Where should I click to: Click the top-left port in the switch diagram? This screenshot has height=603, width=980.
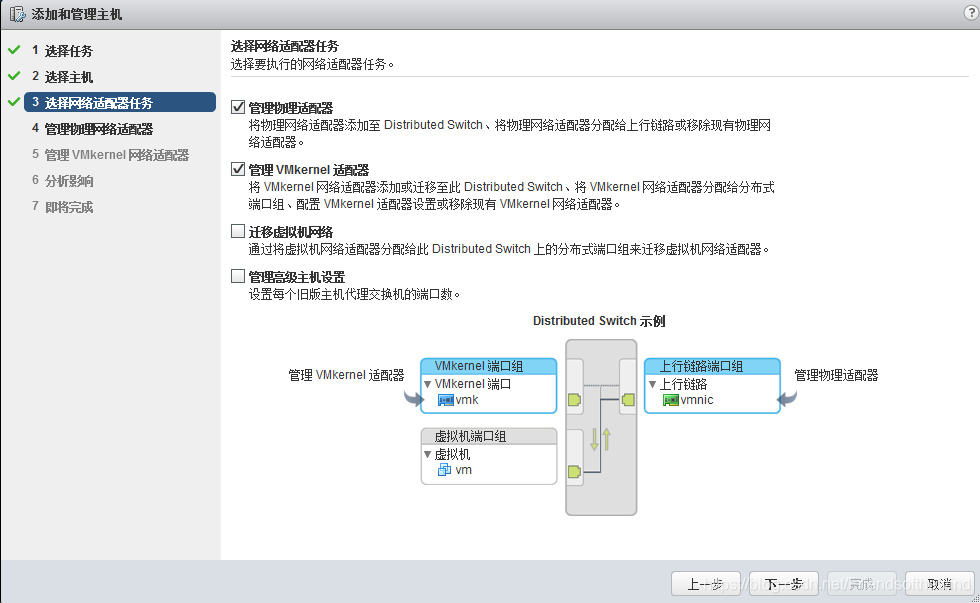coord(574,400)
